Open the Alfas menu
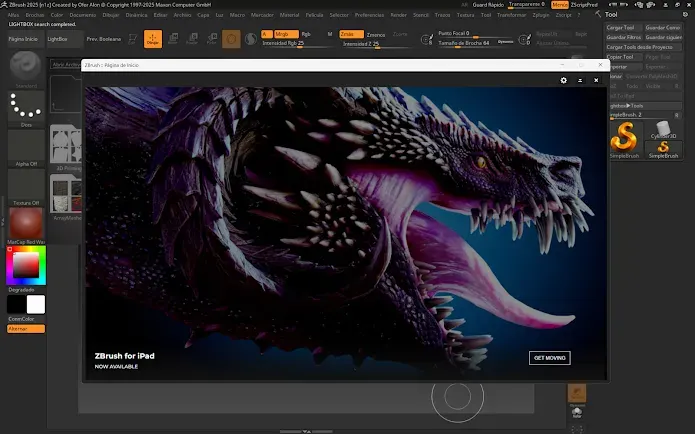Screen dimensions: 695x434 [x=13, y=15]
